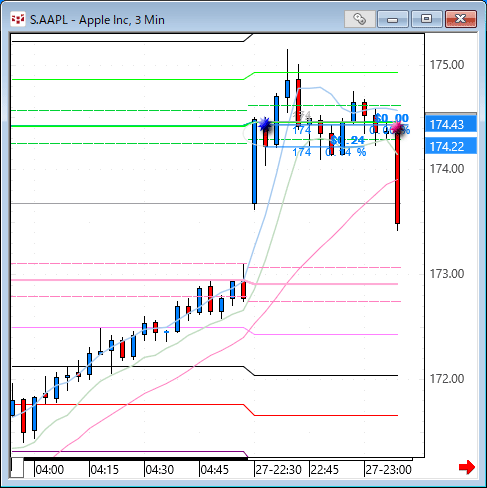Click the S.AAPL chart application icon

[x=17, y=19]
